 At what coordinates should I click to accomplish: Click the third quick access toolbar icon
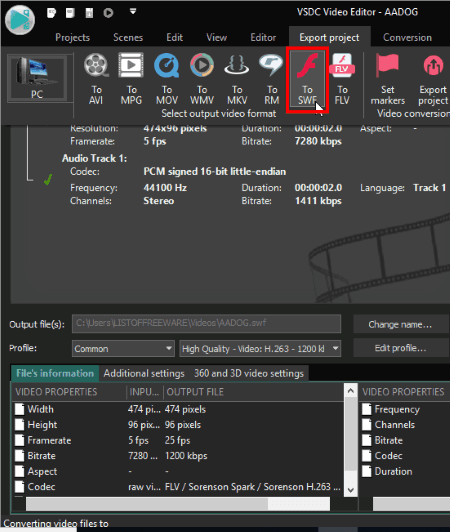click(x=89, y=13)
